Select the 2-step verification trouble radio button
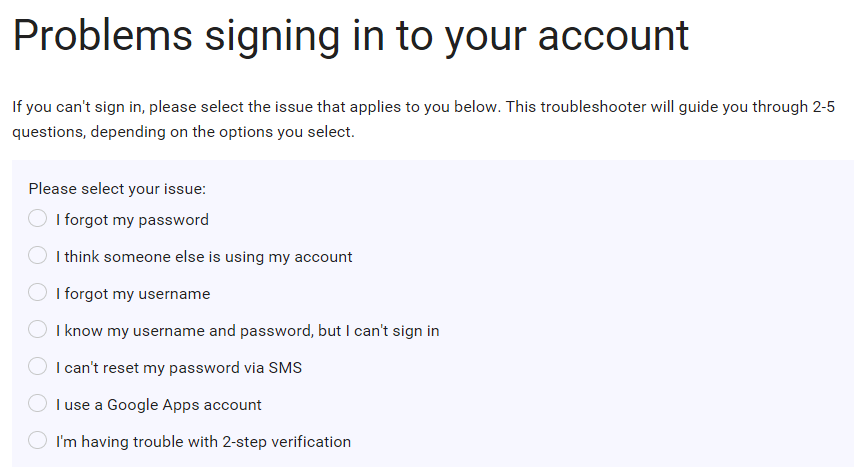The height and width of the screenshot is (467, 854). [x=38, y=441]
